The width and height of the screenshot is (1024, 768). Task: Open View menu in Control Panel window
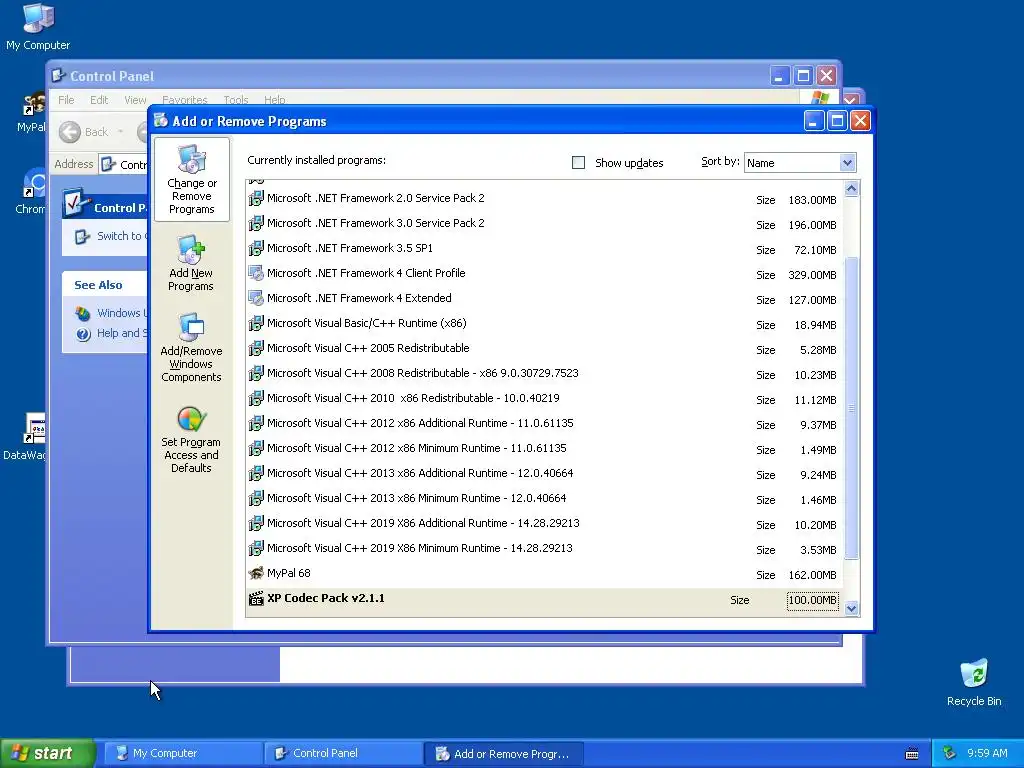[135, 100]
